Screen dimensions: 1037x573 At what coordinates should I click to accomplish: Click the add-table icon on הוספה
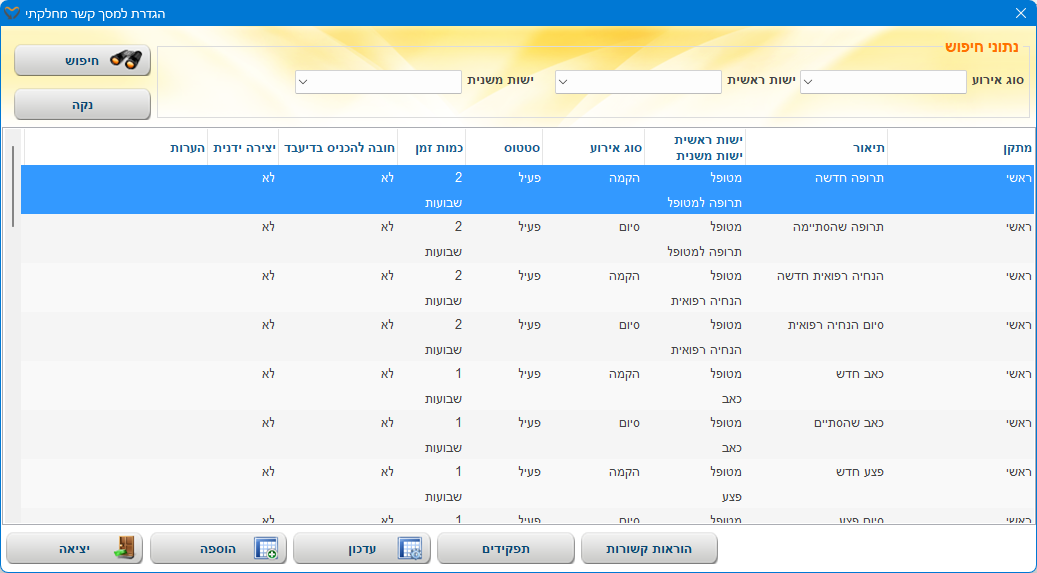pyautogui.click(x=266, y=548)
